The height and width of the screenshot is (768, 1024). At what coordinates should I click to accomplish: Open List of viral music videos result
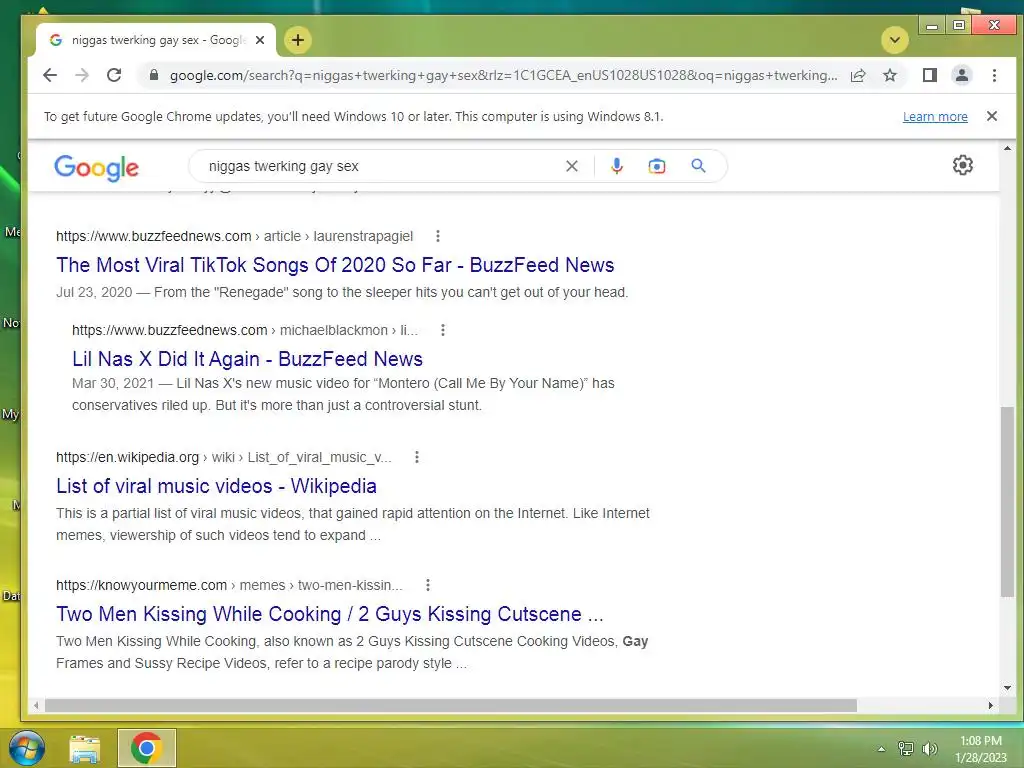click(216, 487)
